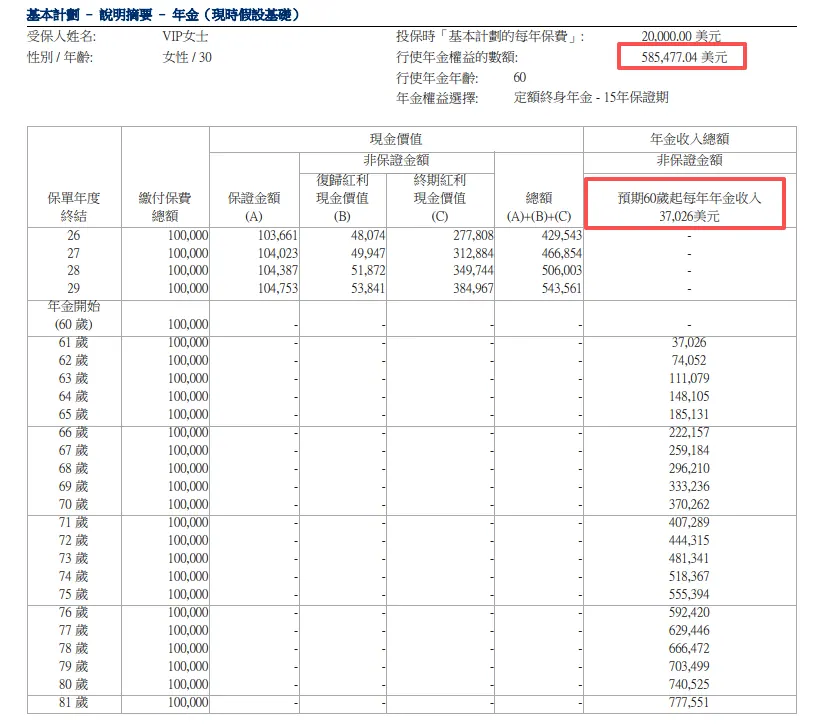
Task: Click the 行使年金權益的數額 label
Action: pos(457,57)
